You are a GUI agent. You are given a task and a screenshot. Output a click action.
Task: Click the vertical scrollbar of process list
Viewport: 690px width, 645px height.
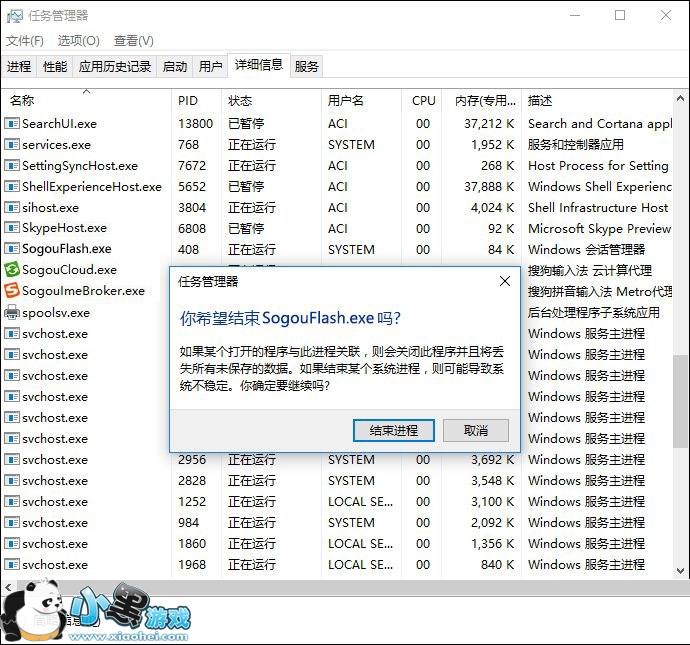681,400
